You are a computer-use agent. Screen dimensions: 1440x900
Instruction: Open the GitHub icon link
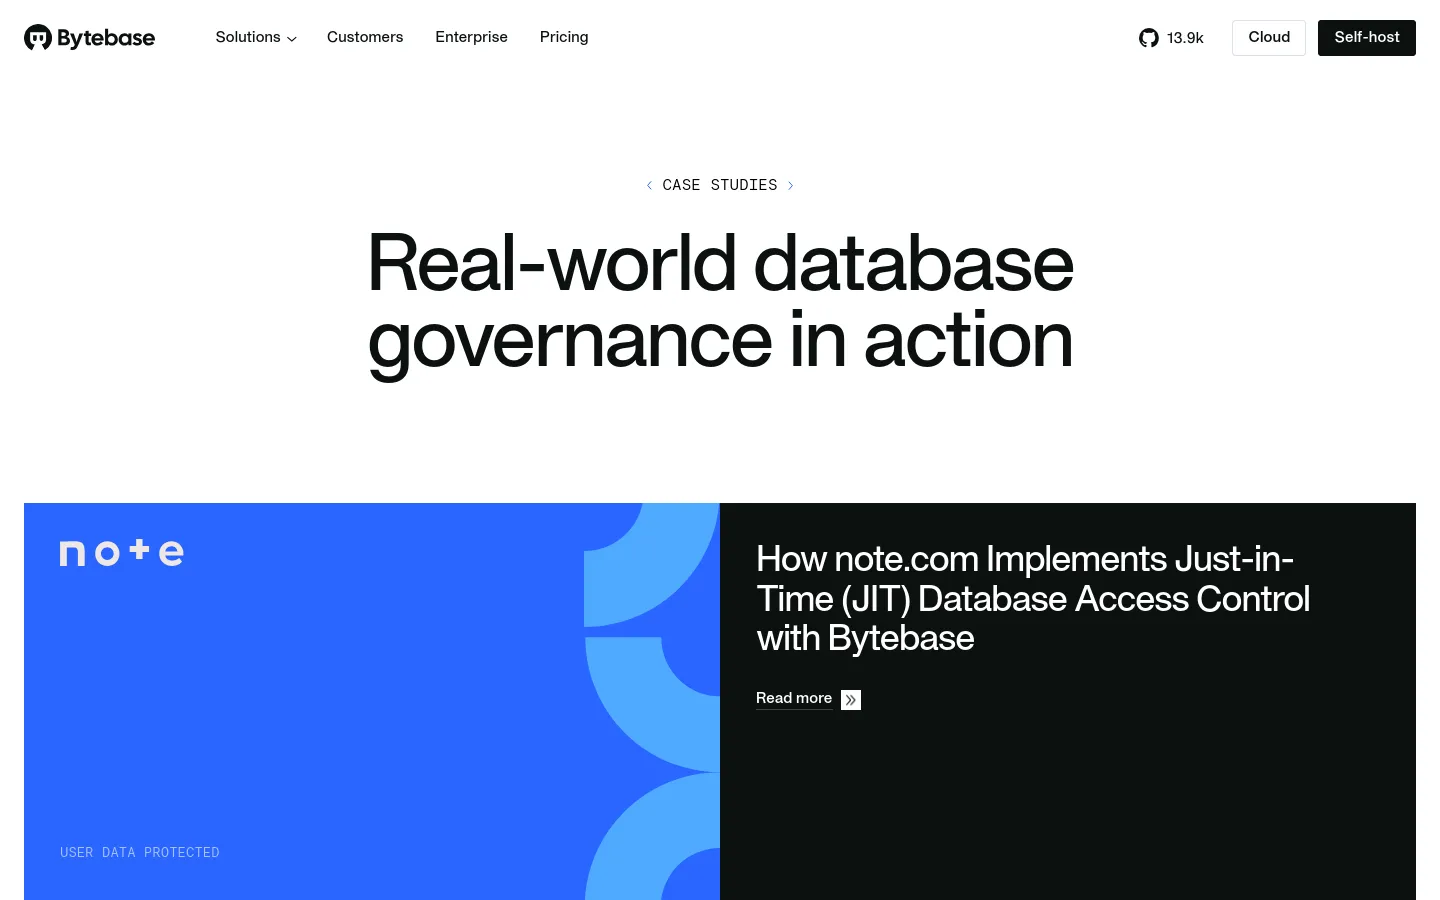click(x=1148, y=38)
